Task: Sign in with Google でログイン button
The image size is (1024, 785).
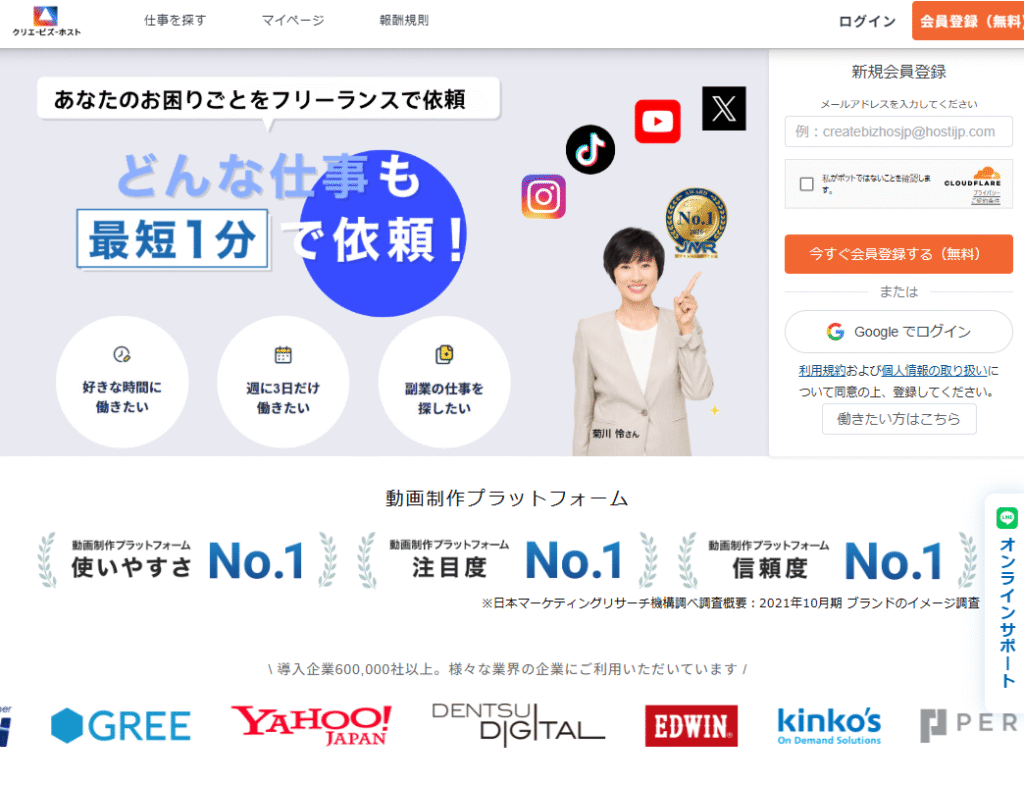Action: [x=899, y=332]
